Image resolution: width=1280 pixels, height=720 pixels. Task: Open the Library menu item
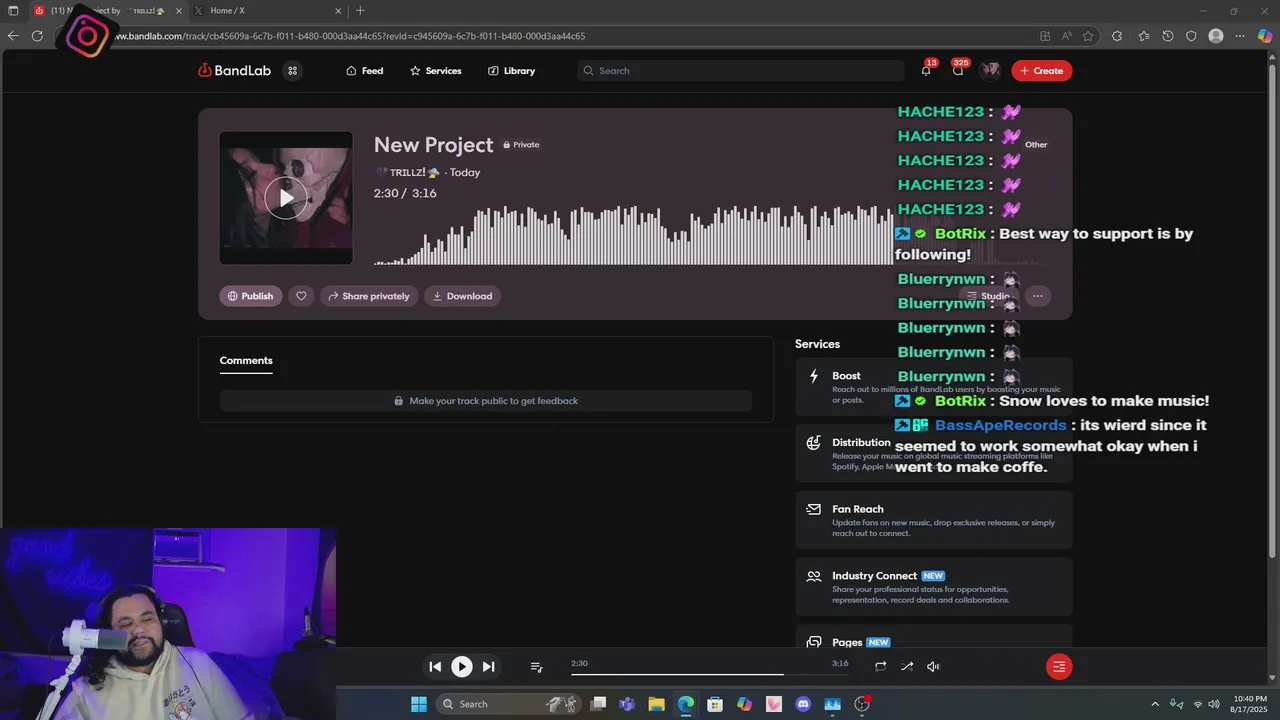pyautogui.click(x=511, y=71)
